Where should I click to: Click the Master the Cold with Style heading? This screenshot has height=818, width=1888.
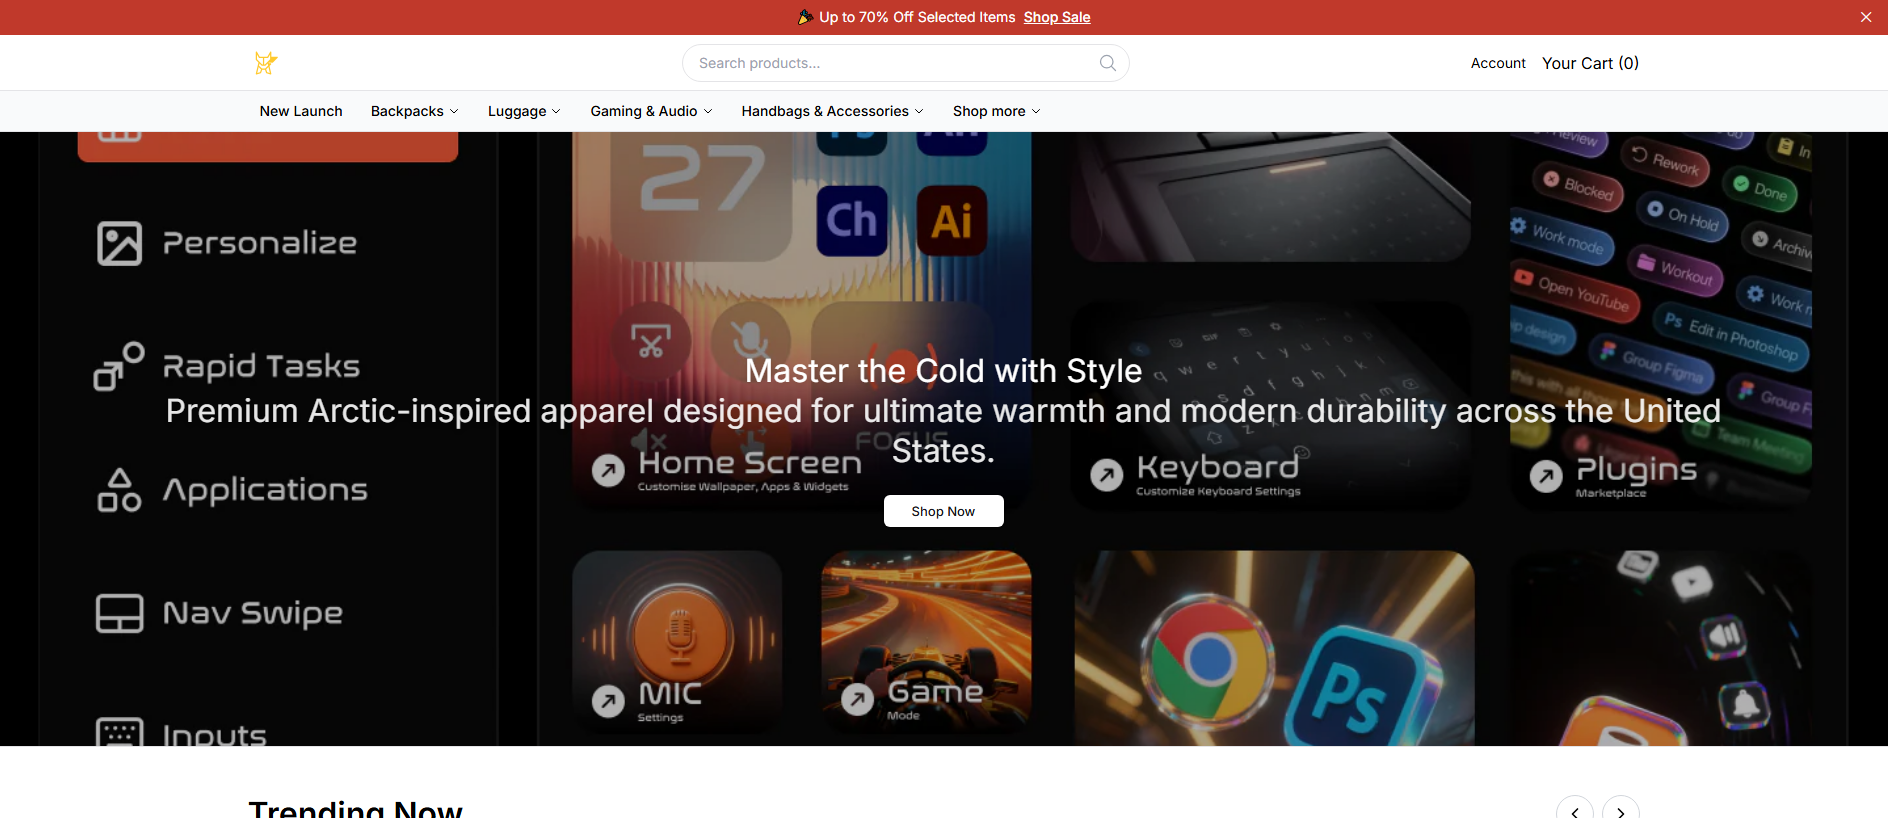coord(943,371)
